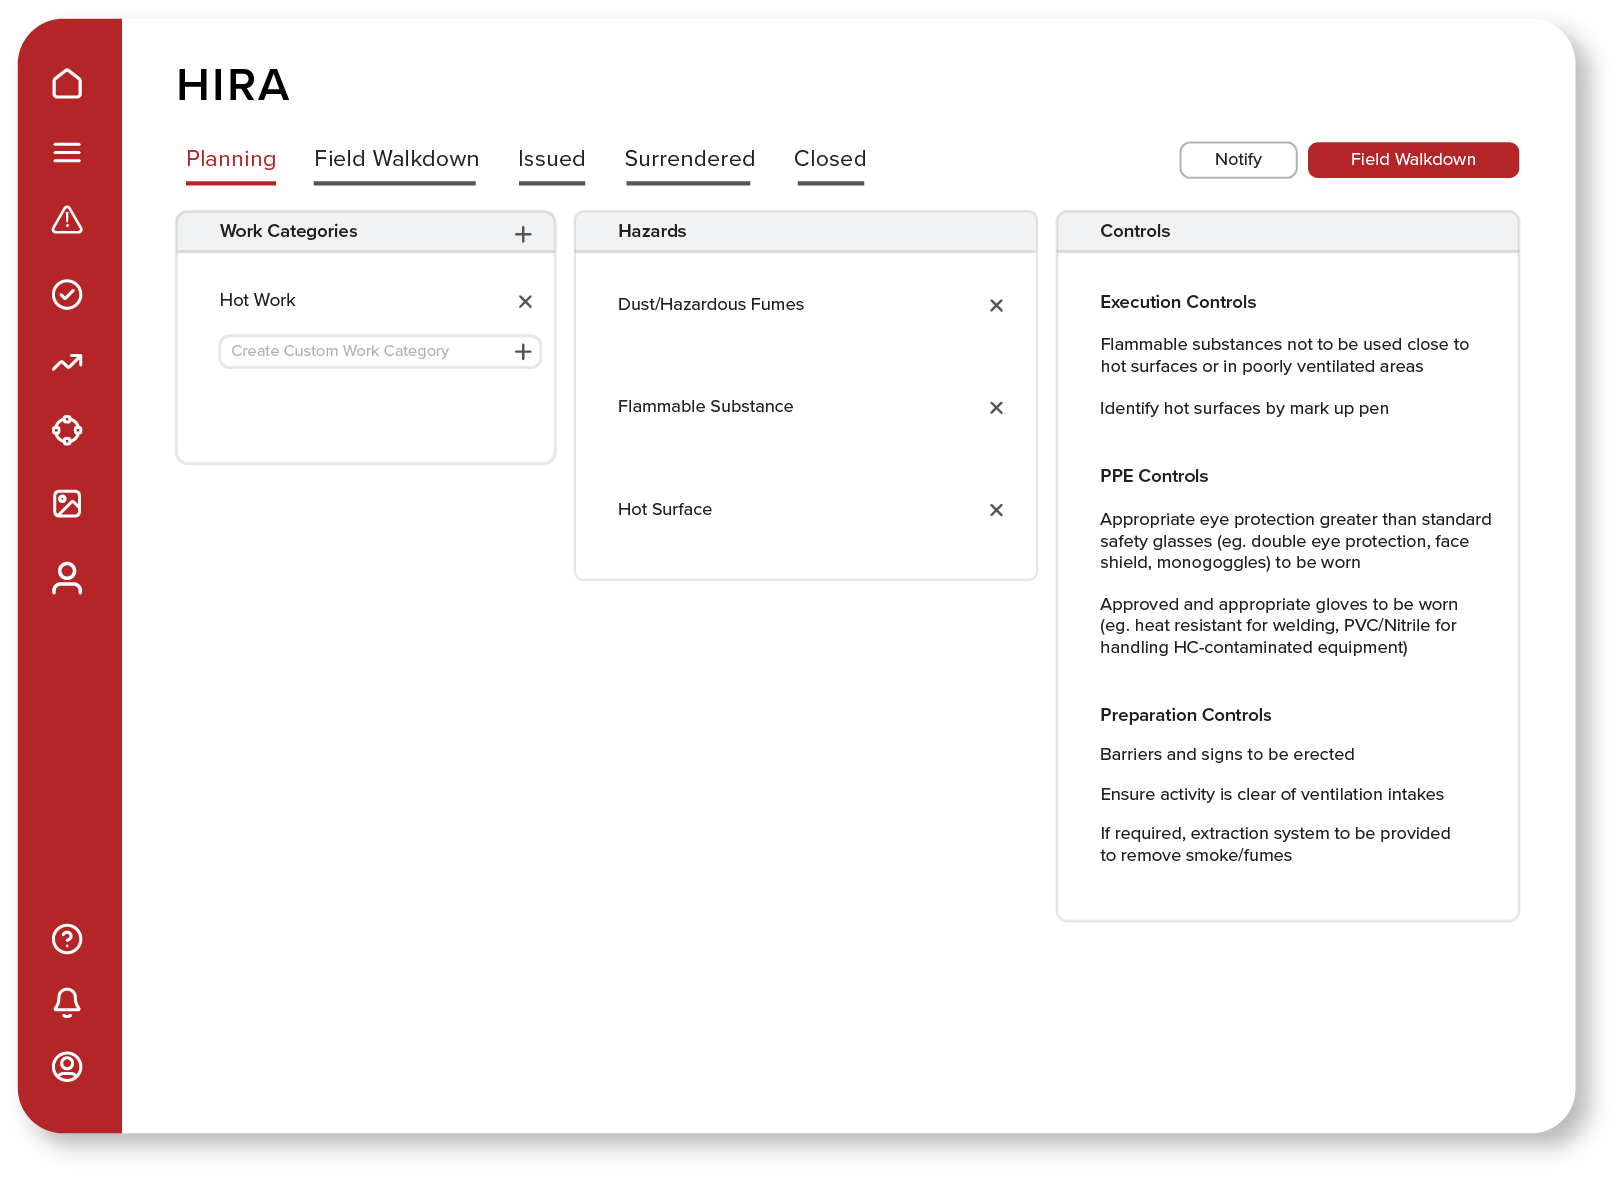Viewport: 1623px width, 1180px height.
Task: Delete the Hot Surface hazard
Action: click(x=996, y=510)
